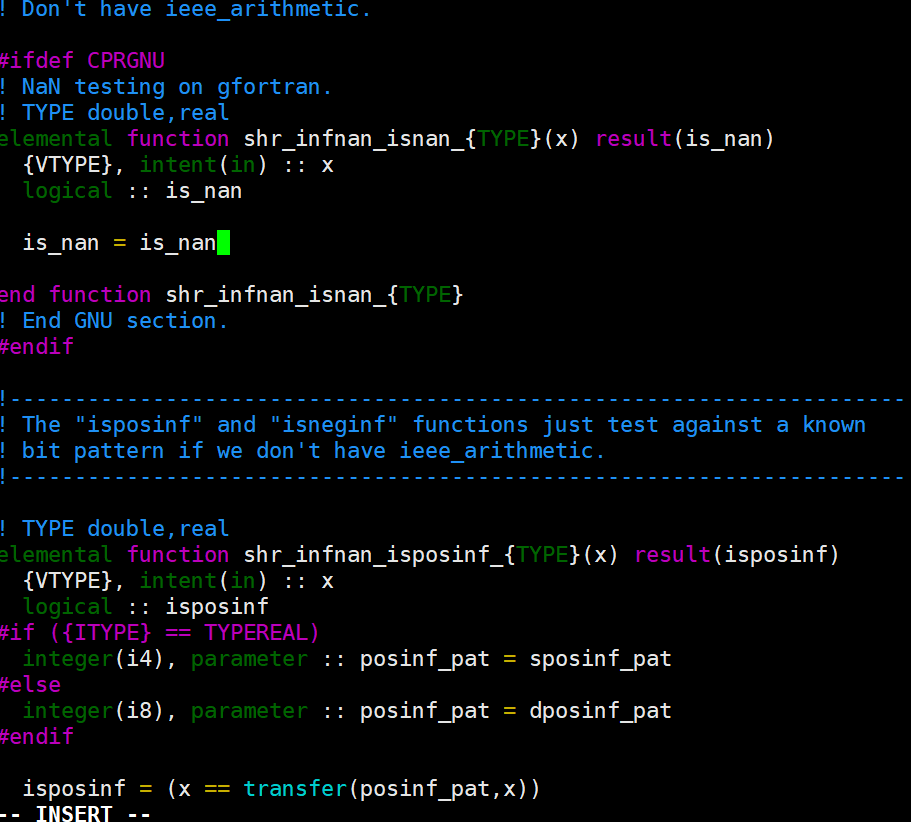Click '{VTYPE}, intent(in) :: x' under isposinf function
Image resolution: width=911 pixels, height=822 pixels.
tap(178, 581)
